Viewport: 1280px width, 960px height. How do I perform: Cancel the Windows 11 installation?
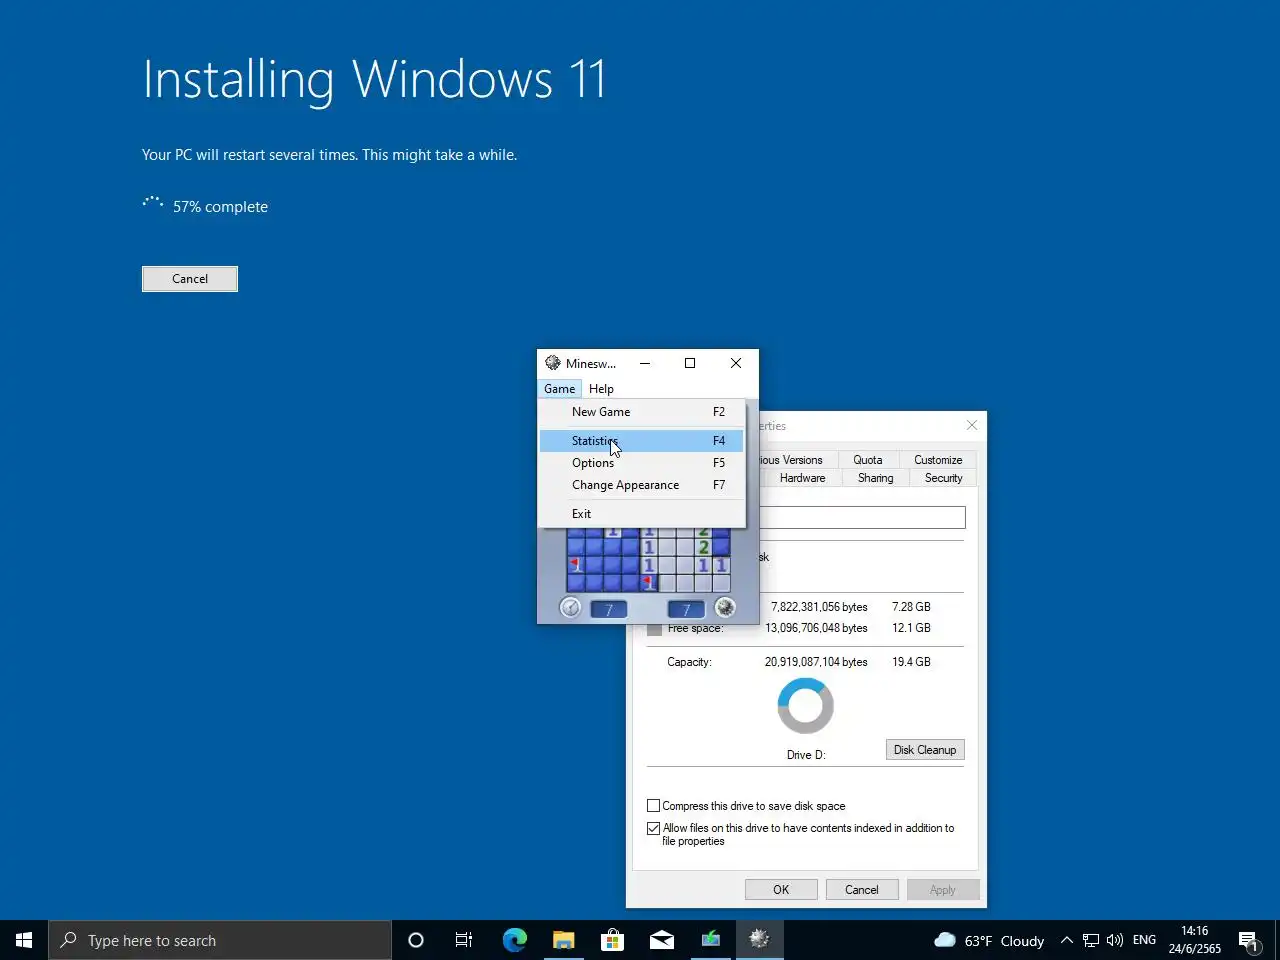(190, 279)
